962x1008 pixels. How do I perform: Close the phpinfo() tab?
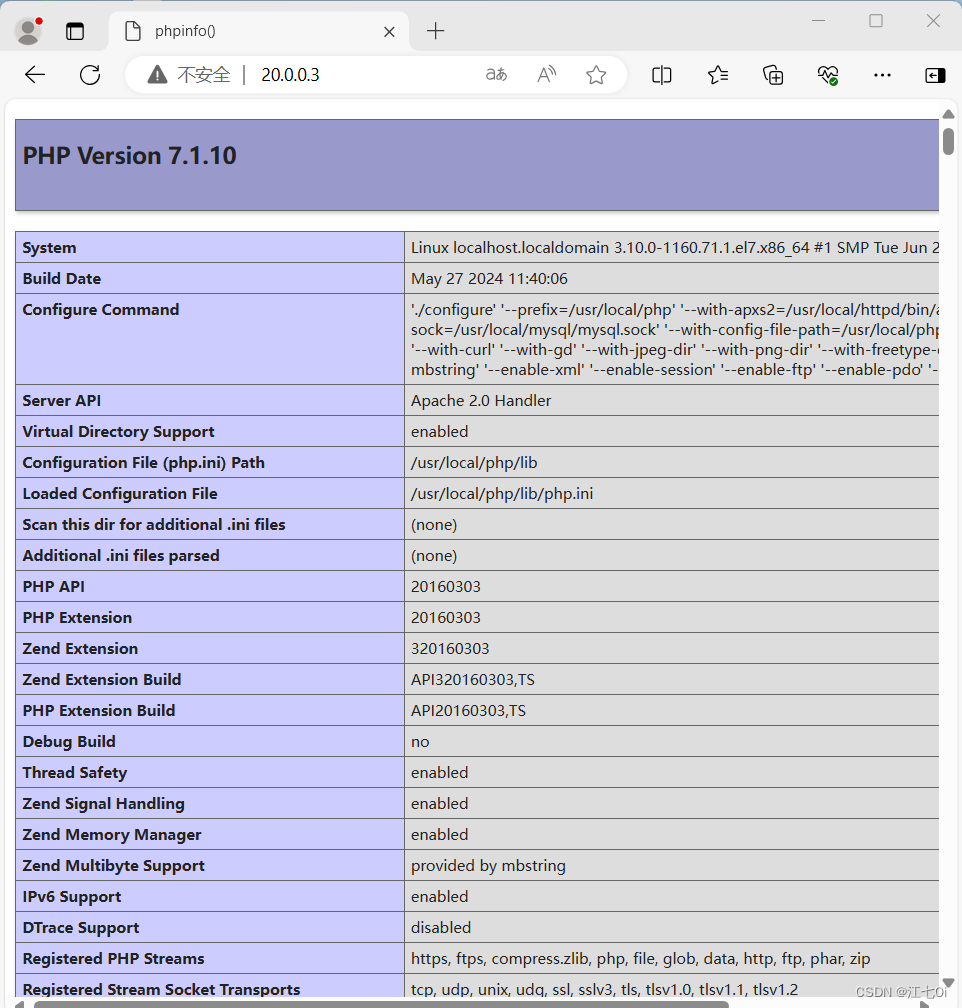pyautogui.click(x=389, y=31)
